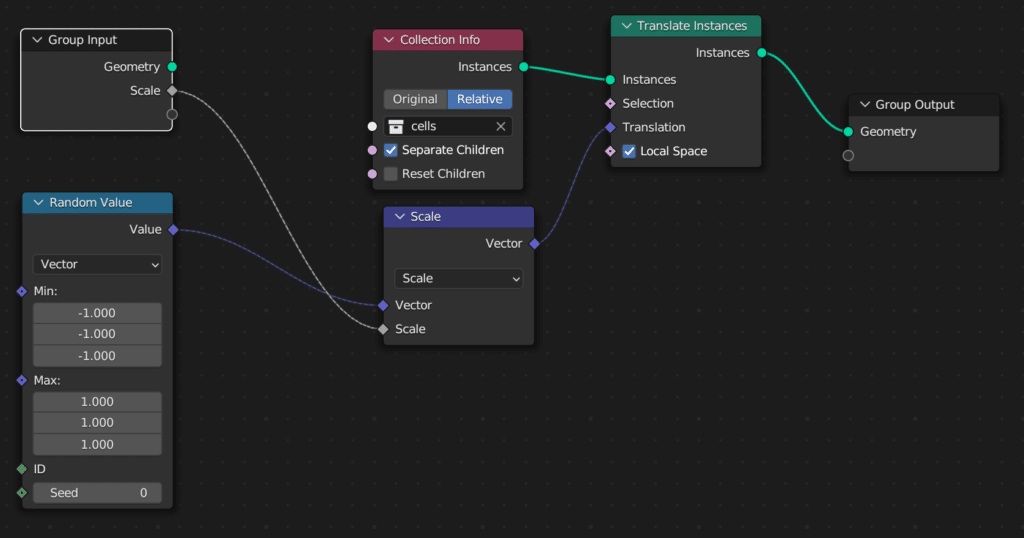
Task: Select the Original transform option
Action: 415,100
